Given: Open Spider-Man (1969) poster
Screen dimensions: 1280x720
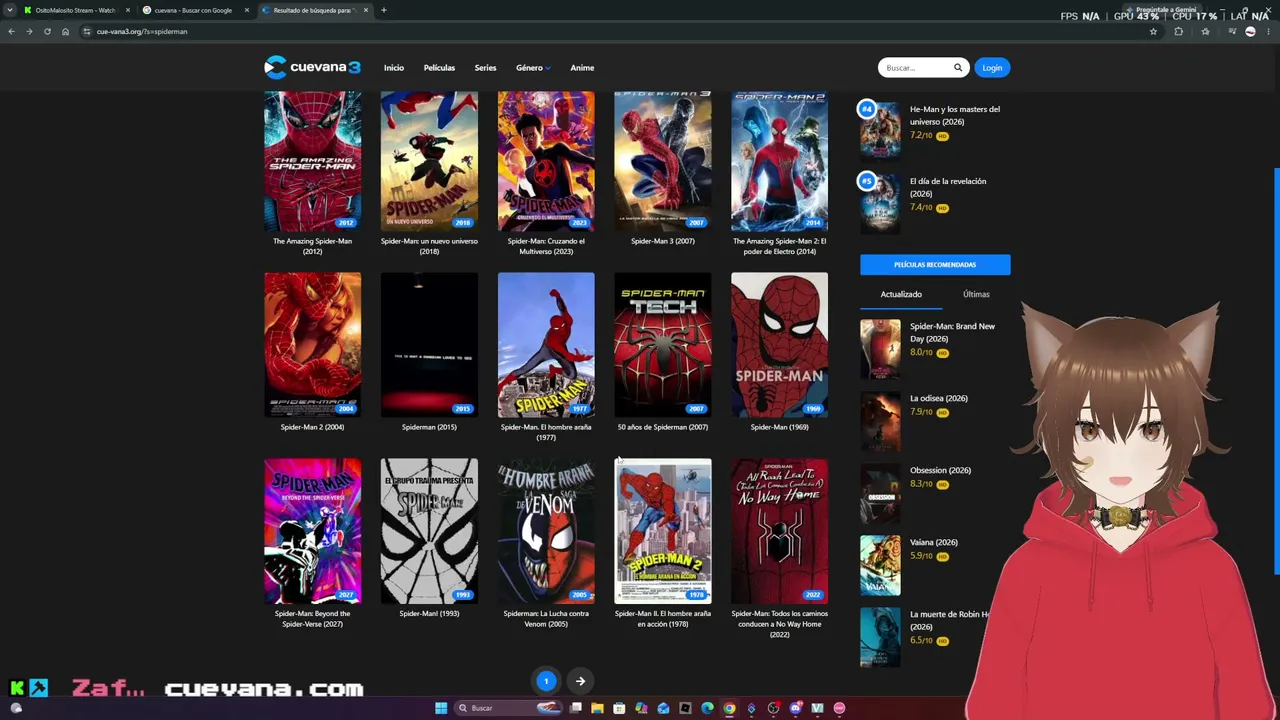Looking at the screenshot, I should click(x=779, y=345).
